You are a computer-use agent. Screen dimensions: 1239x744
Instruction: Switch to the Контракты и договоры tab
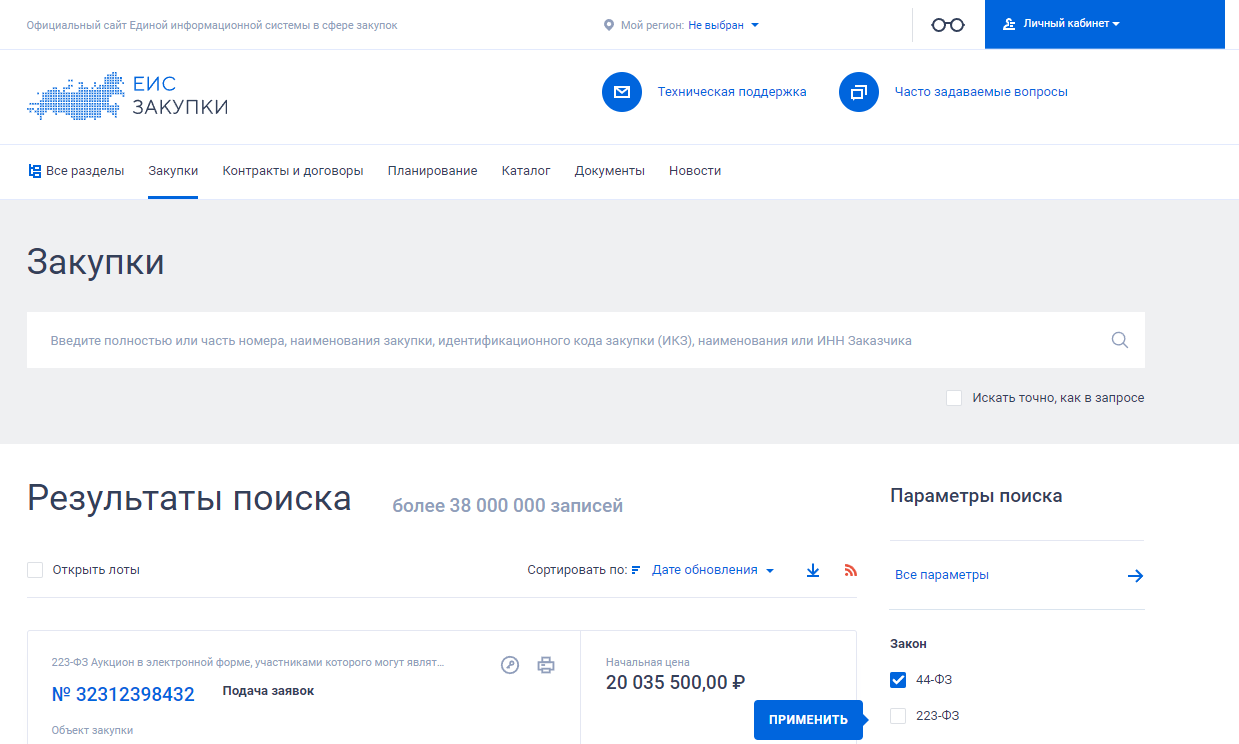click(290, 170)
